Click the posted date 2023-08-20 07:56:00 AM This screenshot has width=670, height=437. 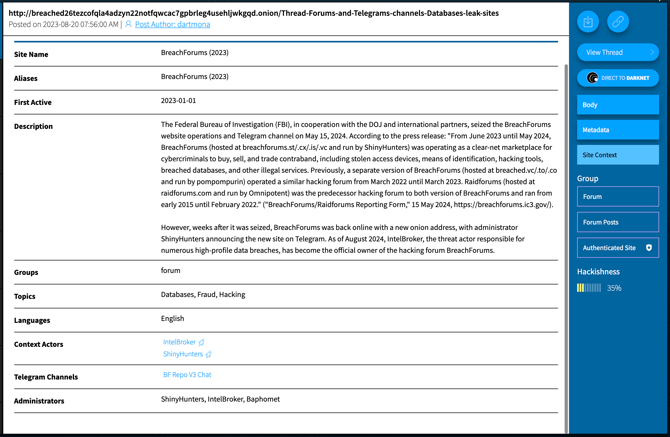[x=80, y=24]
